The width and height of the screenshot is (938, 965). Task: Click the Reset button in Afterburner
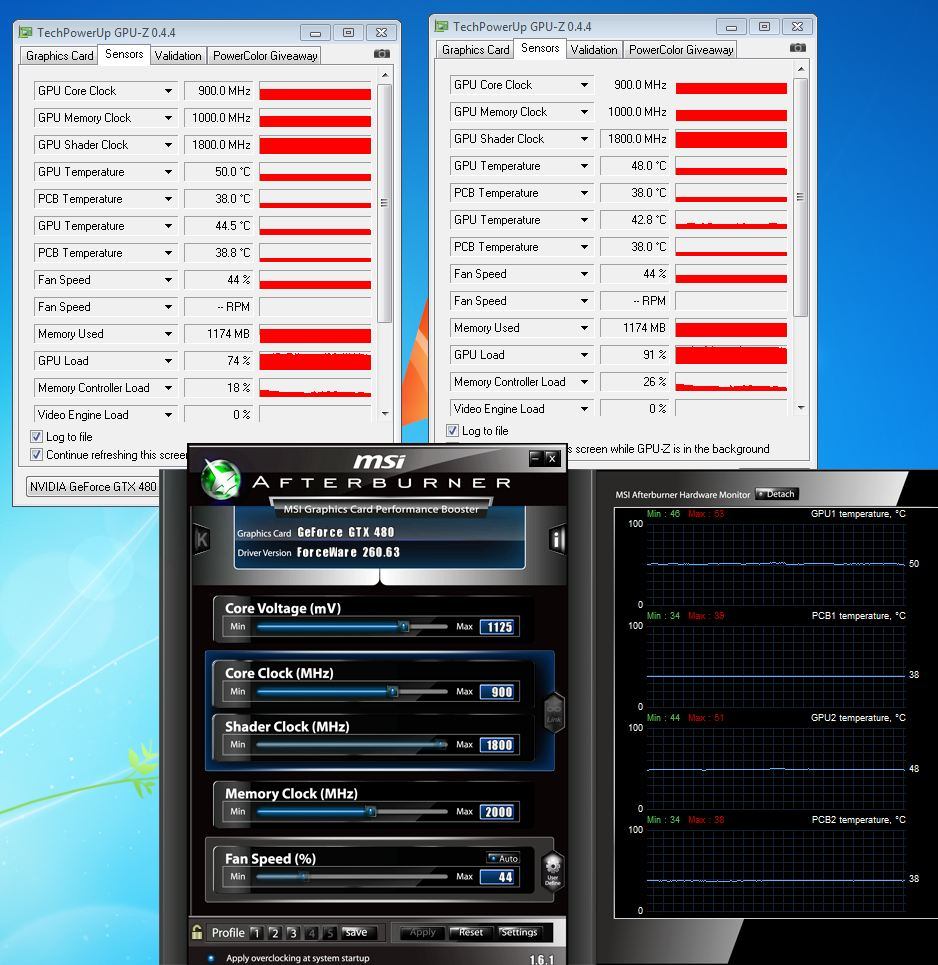(x=471, y=932)
